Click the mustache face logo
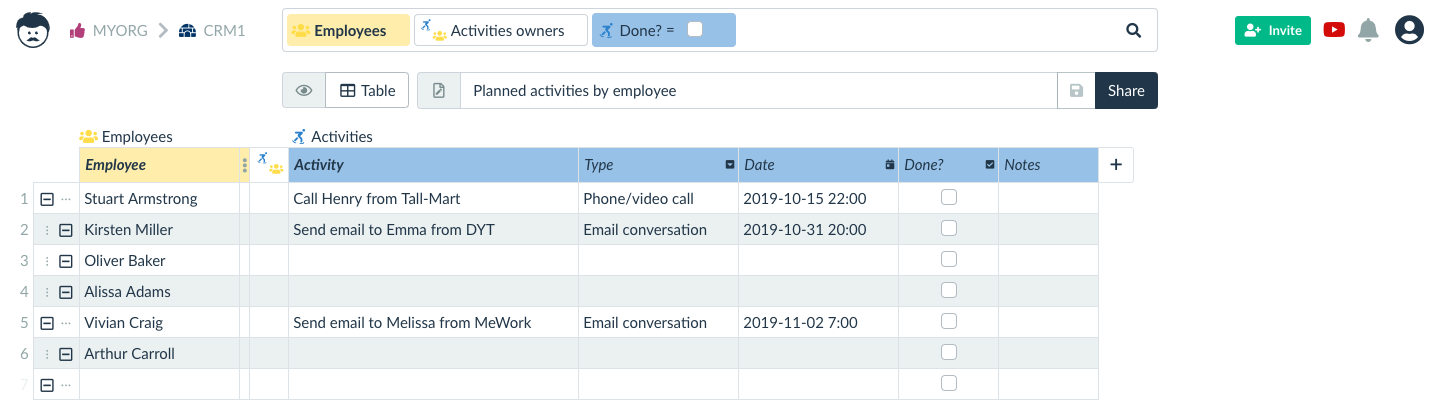Image resolution: width=1440 pixels, height=417 pixels. pyautogui.click(x=33, y=30)
